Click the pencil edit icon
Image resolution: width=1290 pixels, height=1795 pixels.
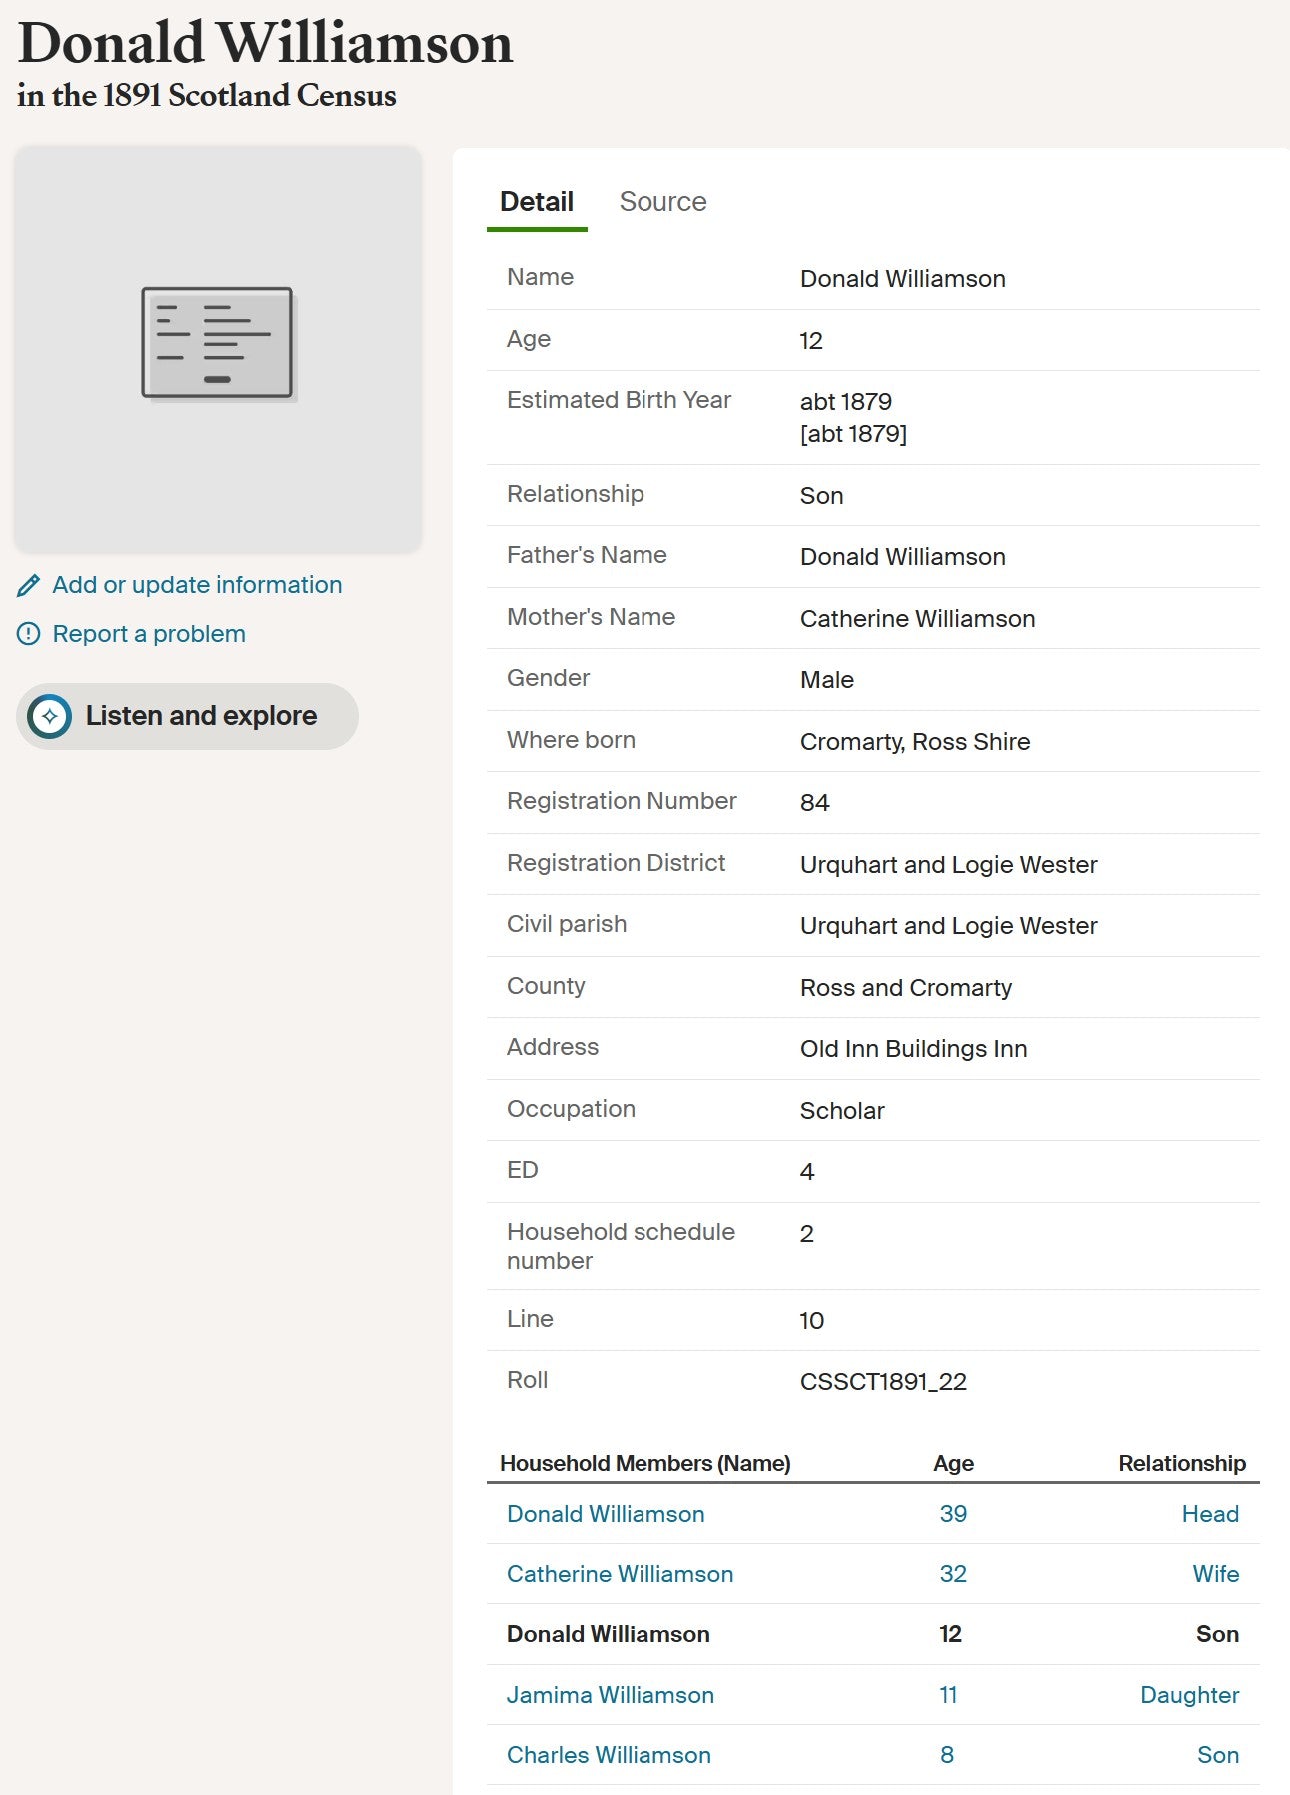(x=29, y=585)
